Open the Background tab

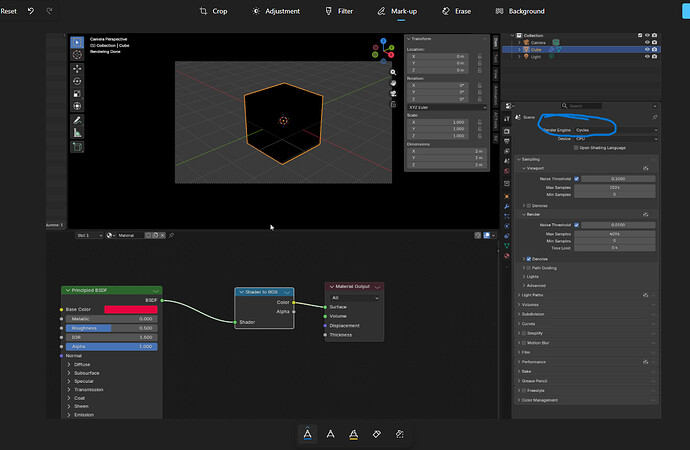[x=520, y=11]
